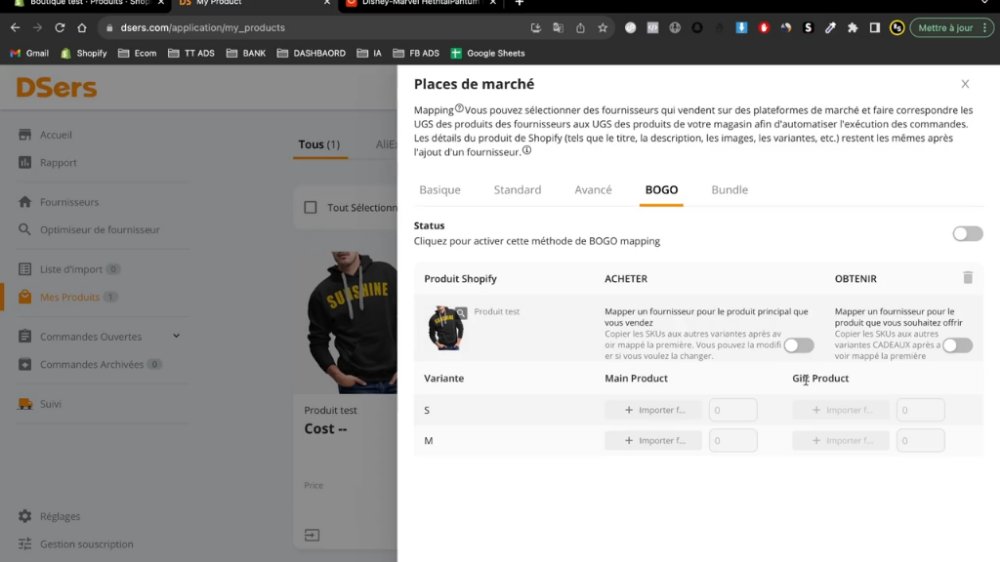Open the Fournisseurs home icon in sidebar
The width and height of the screenshot is (1000, 562).
(x=25, y=202)
